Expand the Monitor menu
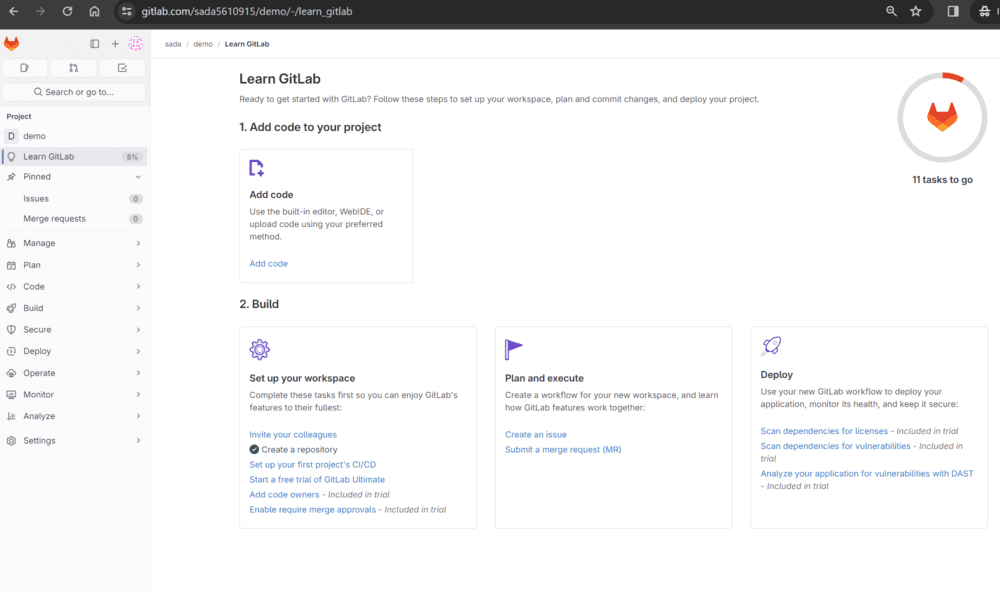Viewport: 1000px width, 591px height. [x=75, y=395]
